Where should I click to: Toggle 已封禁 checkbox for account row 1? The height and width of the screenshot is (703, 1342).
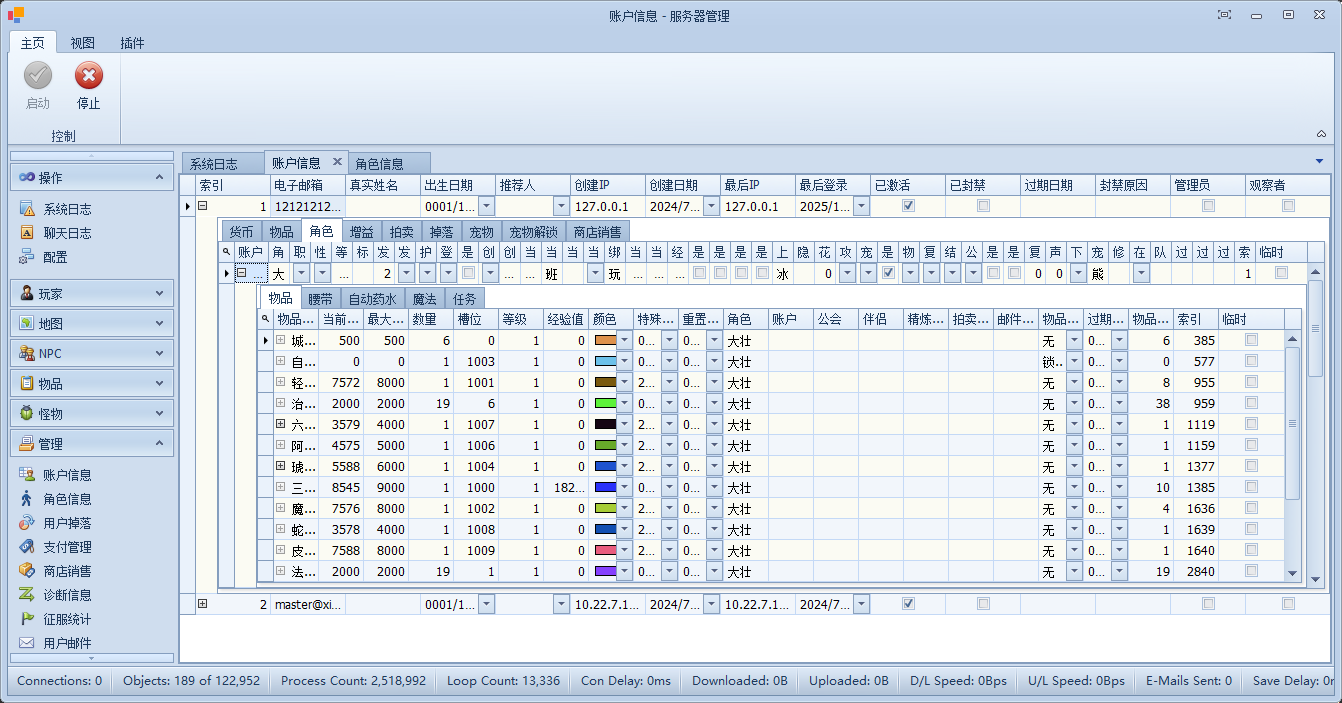coord(983,206)
